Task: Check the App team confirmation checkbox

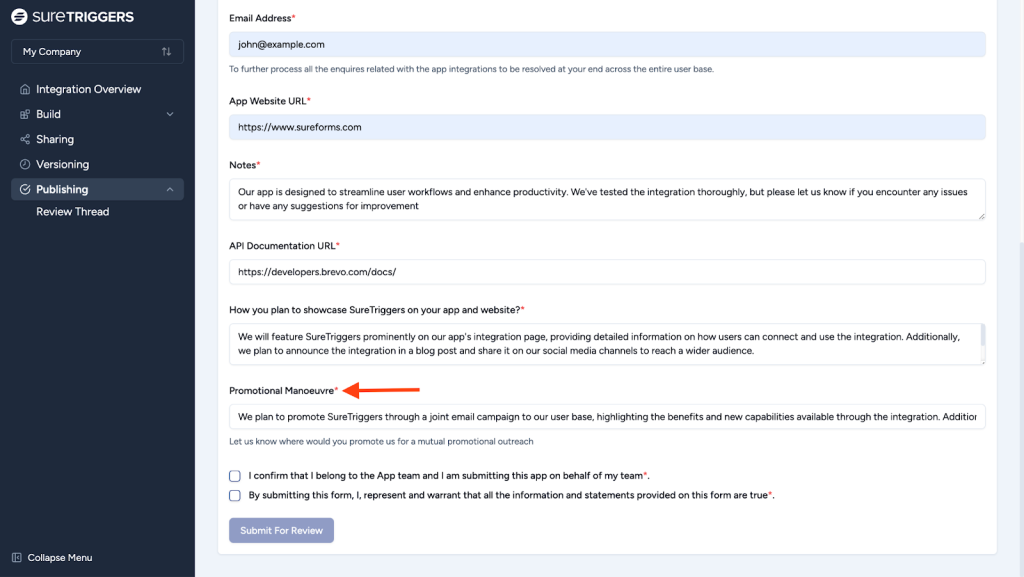Action: pyautogui.click(x=235, y=476)
